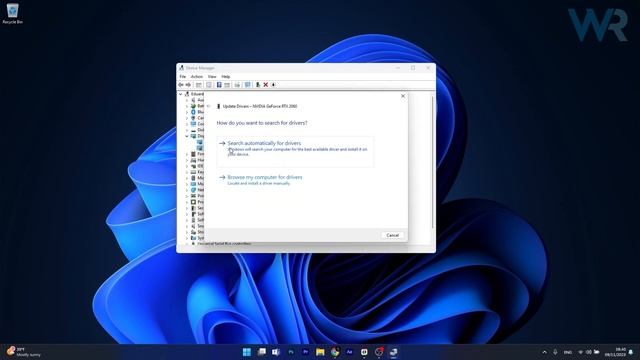Open Premiere Pro from the taskbar

point(306,352)
